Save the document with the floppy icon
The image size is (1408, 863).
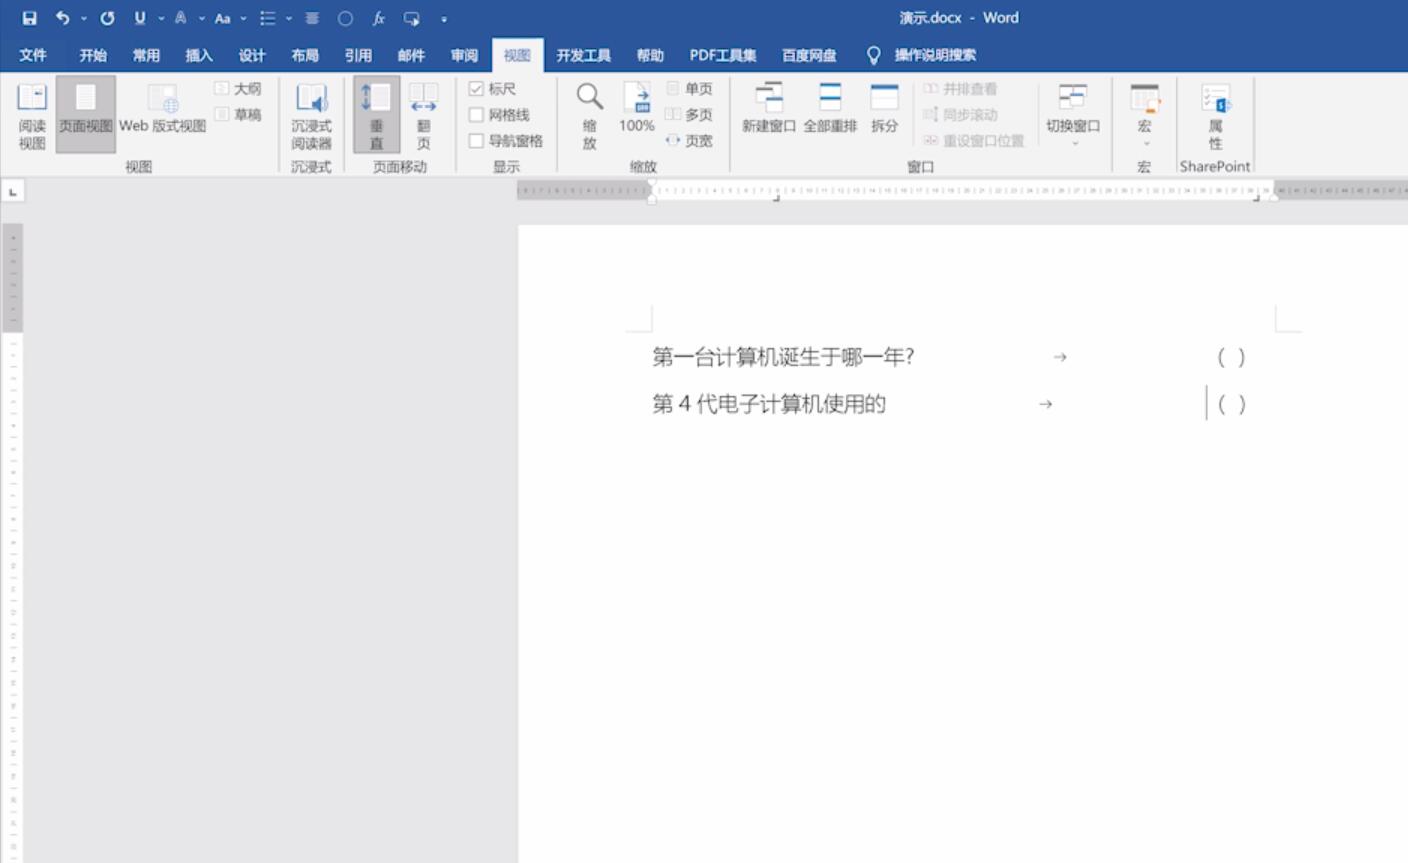tap(29, 18)
